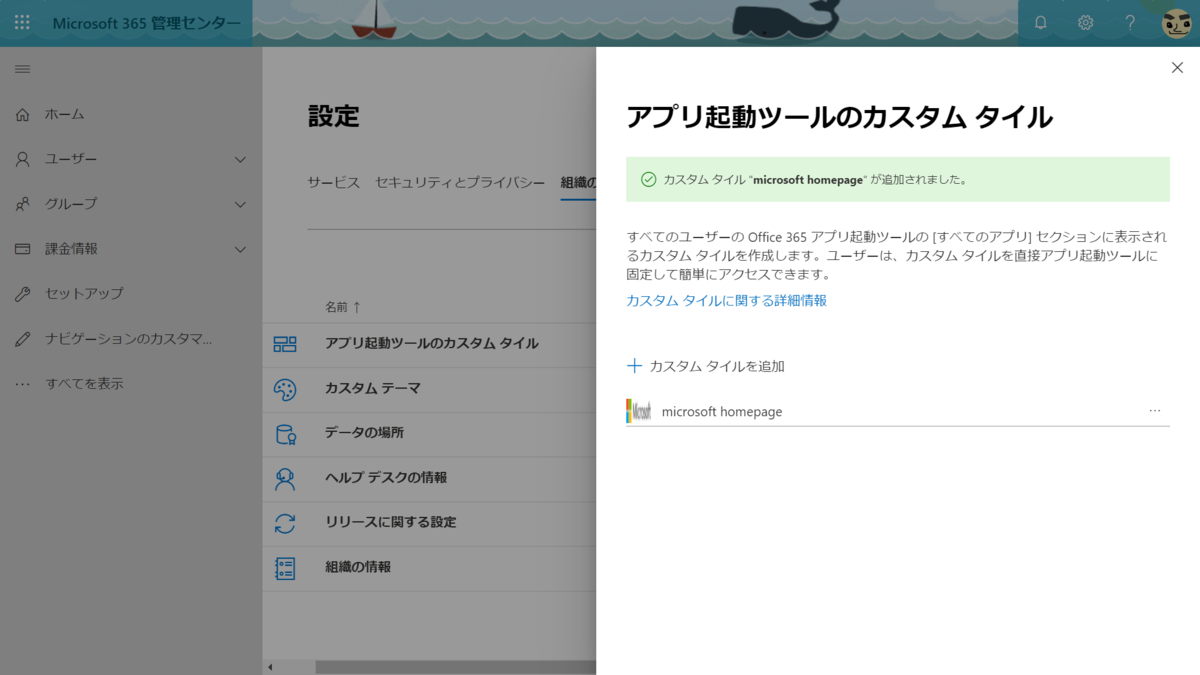Viewport: 1200px width, 675px height.
Task: Switch to the サービス tab
Action: (x=334, y=183)
